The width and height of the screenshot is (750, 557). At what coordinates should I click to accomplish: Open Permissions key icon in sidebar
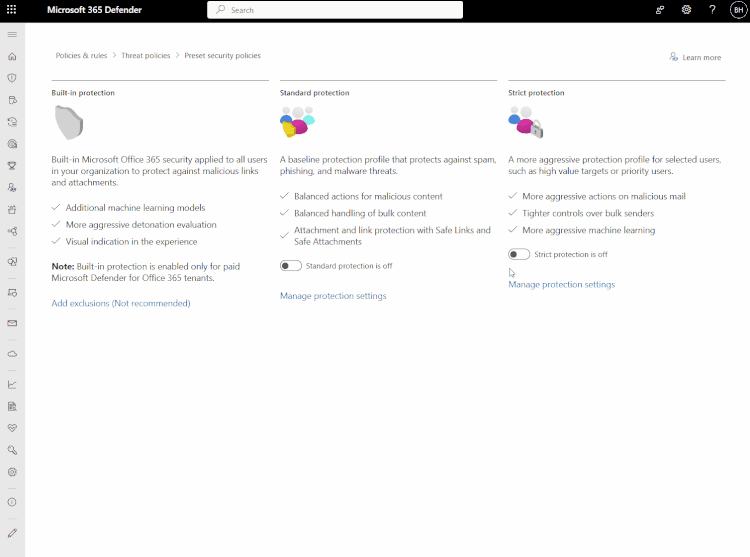(12, 450)
